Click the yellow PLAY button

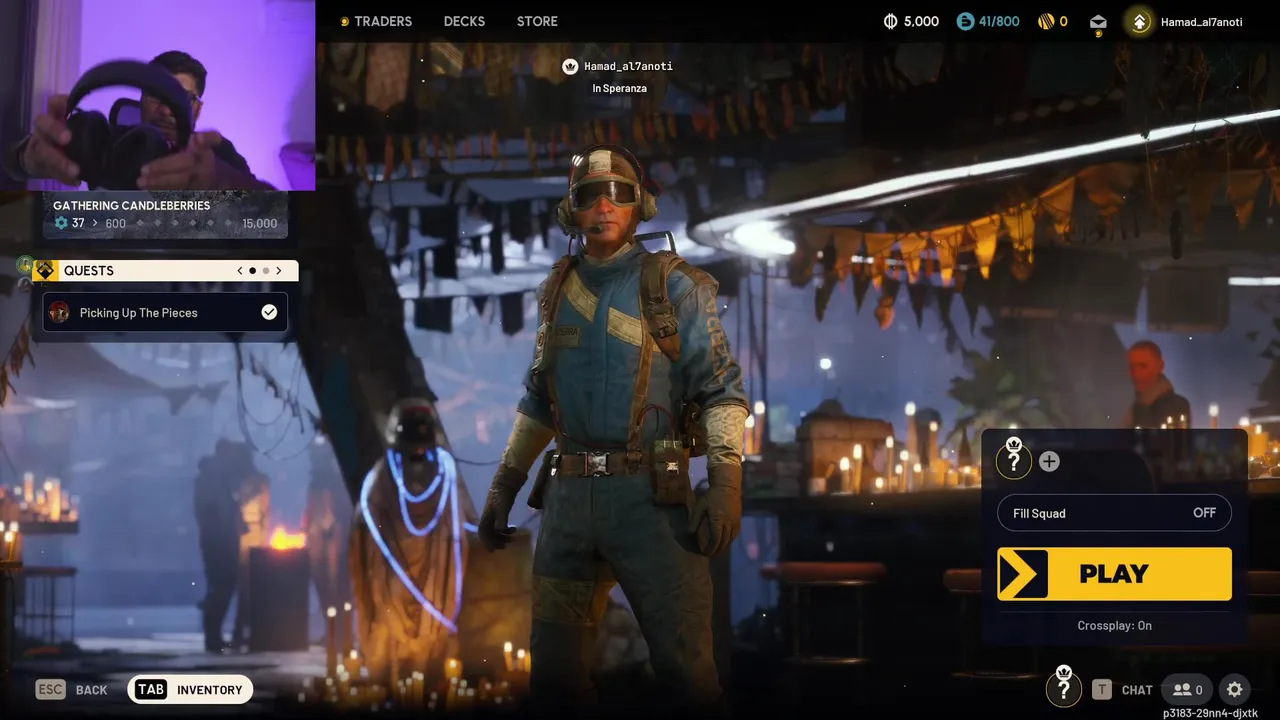(1114, 574)
